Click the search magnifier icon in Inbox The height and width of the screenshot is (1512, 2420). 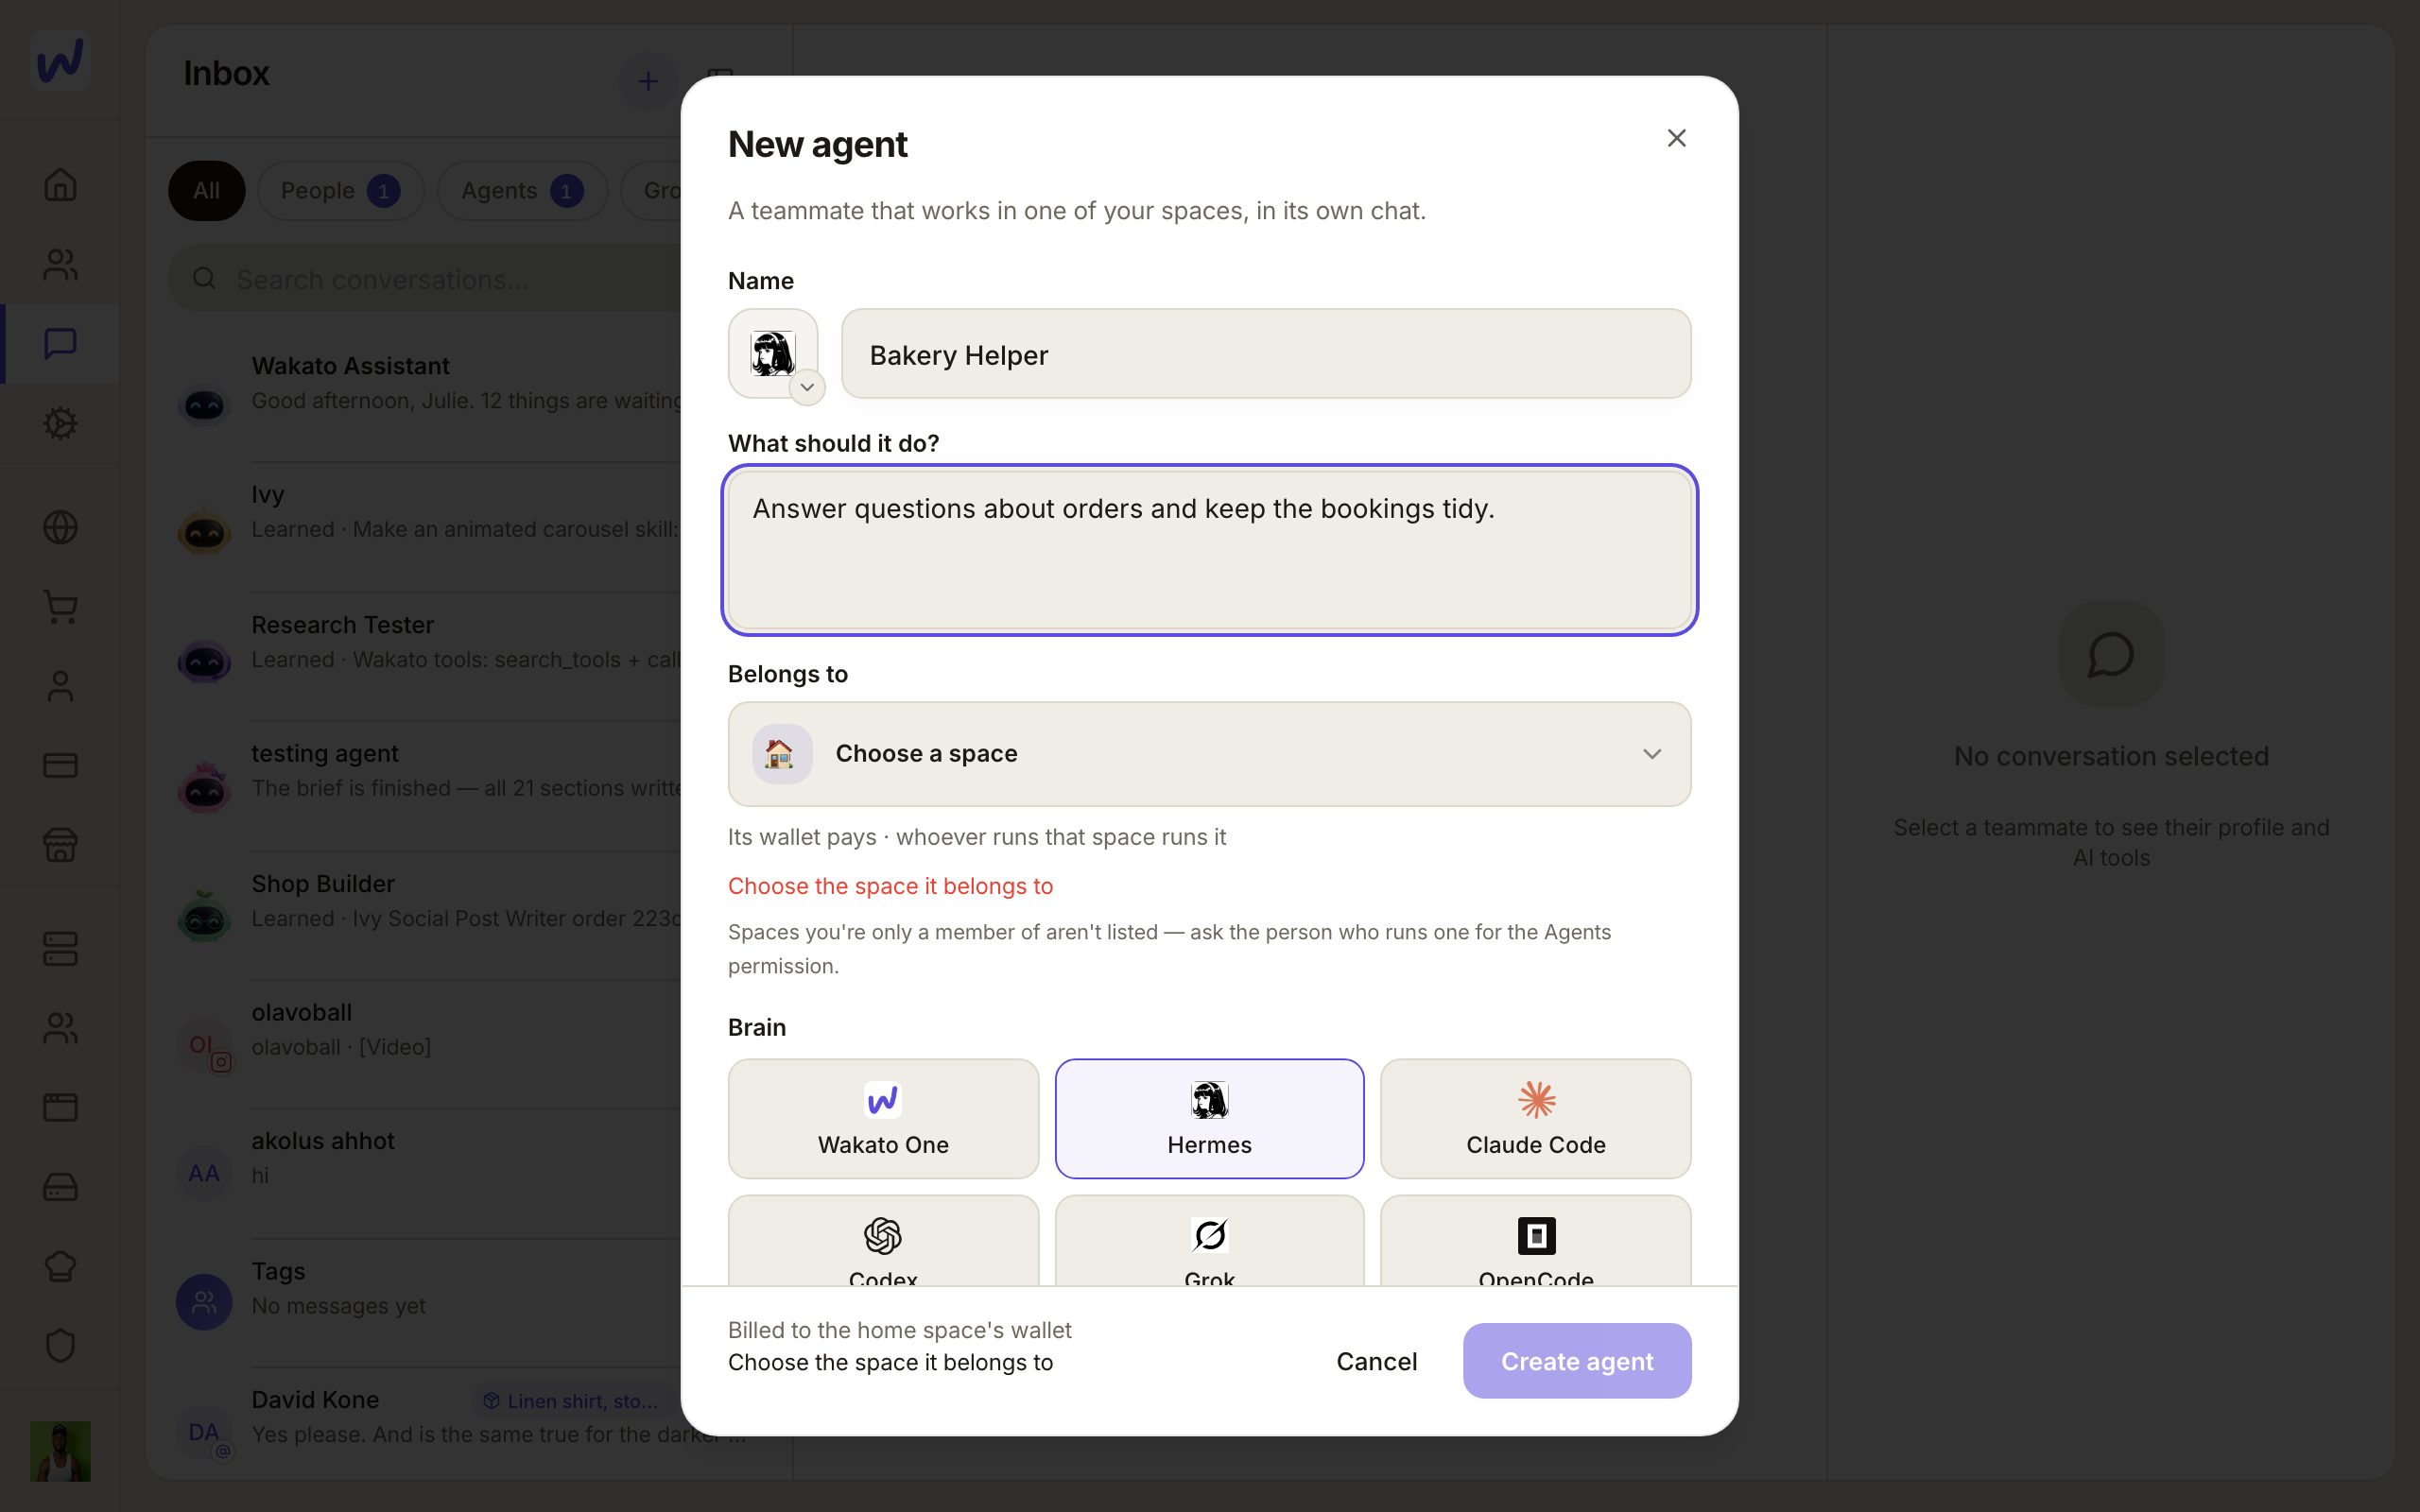coord(204,279)
